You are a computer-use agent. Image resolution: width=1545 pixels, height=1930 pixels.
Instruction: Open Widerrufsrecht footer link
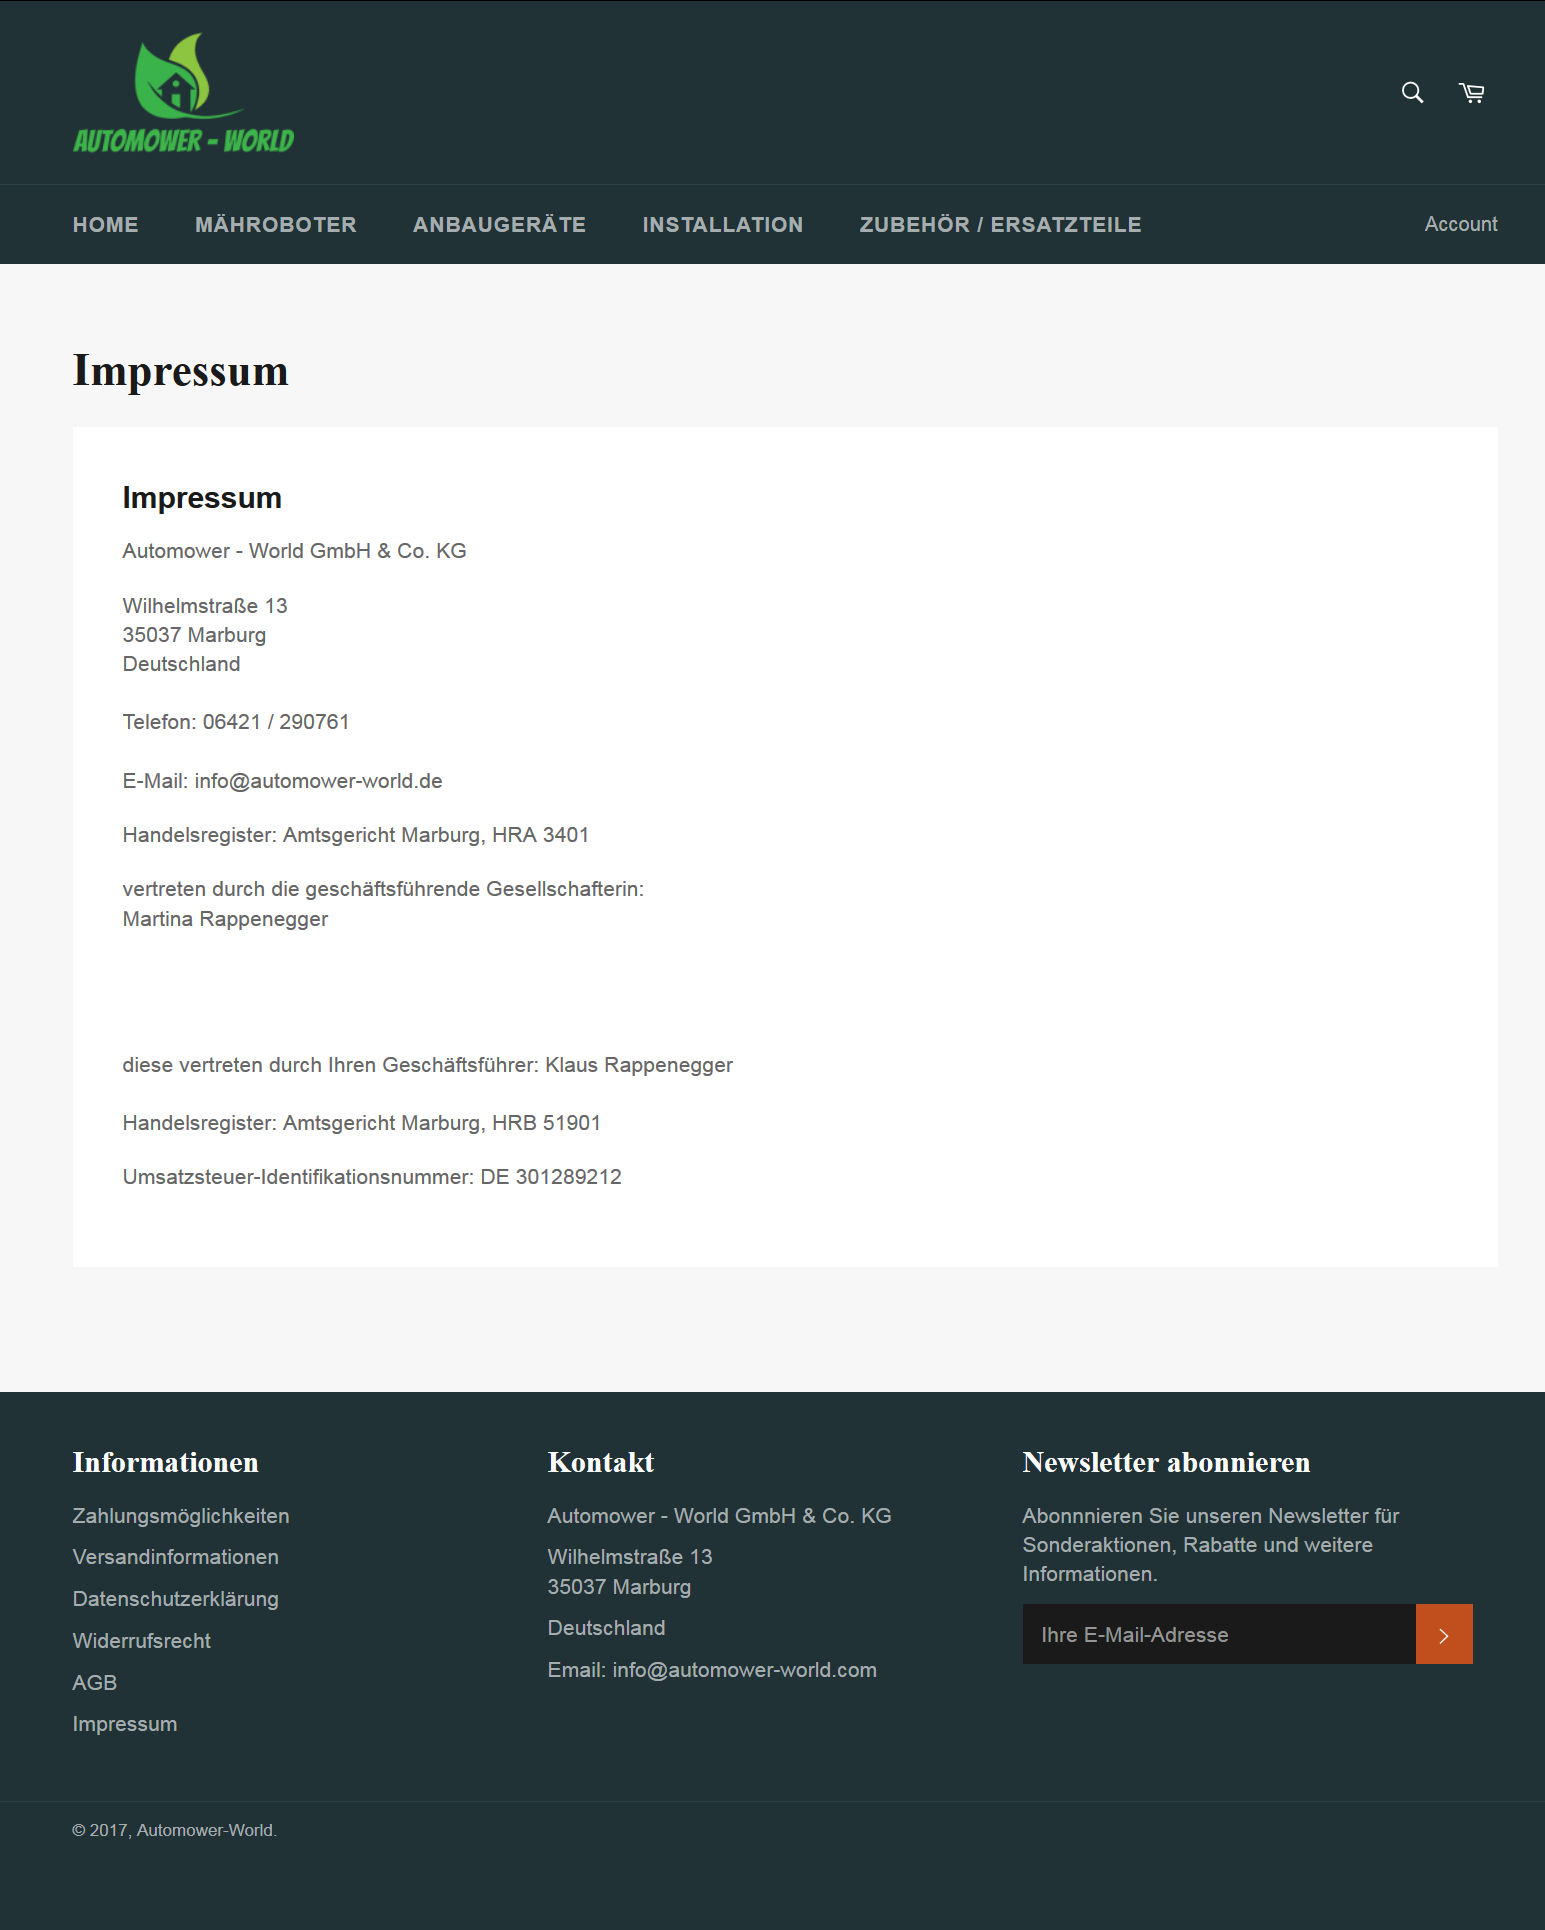click(x=142, y=1641)
